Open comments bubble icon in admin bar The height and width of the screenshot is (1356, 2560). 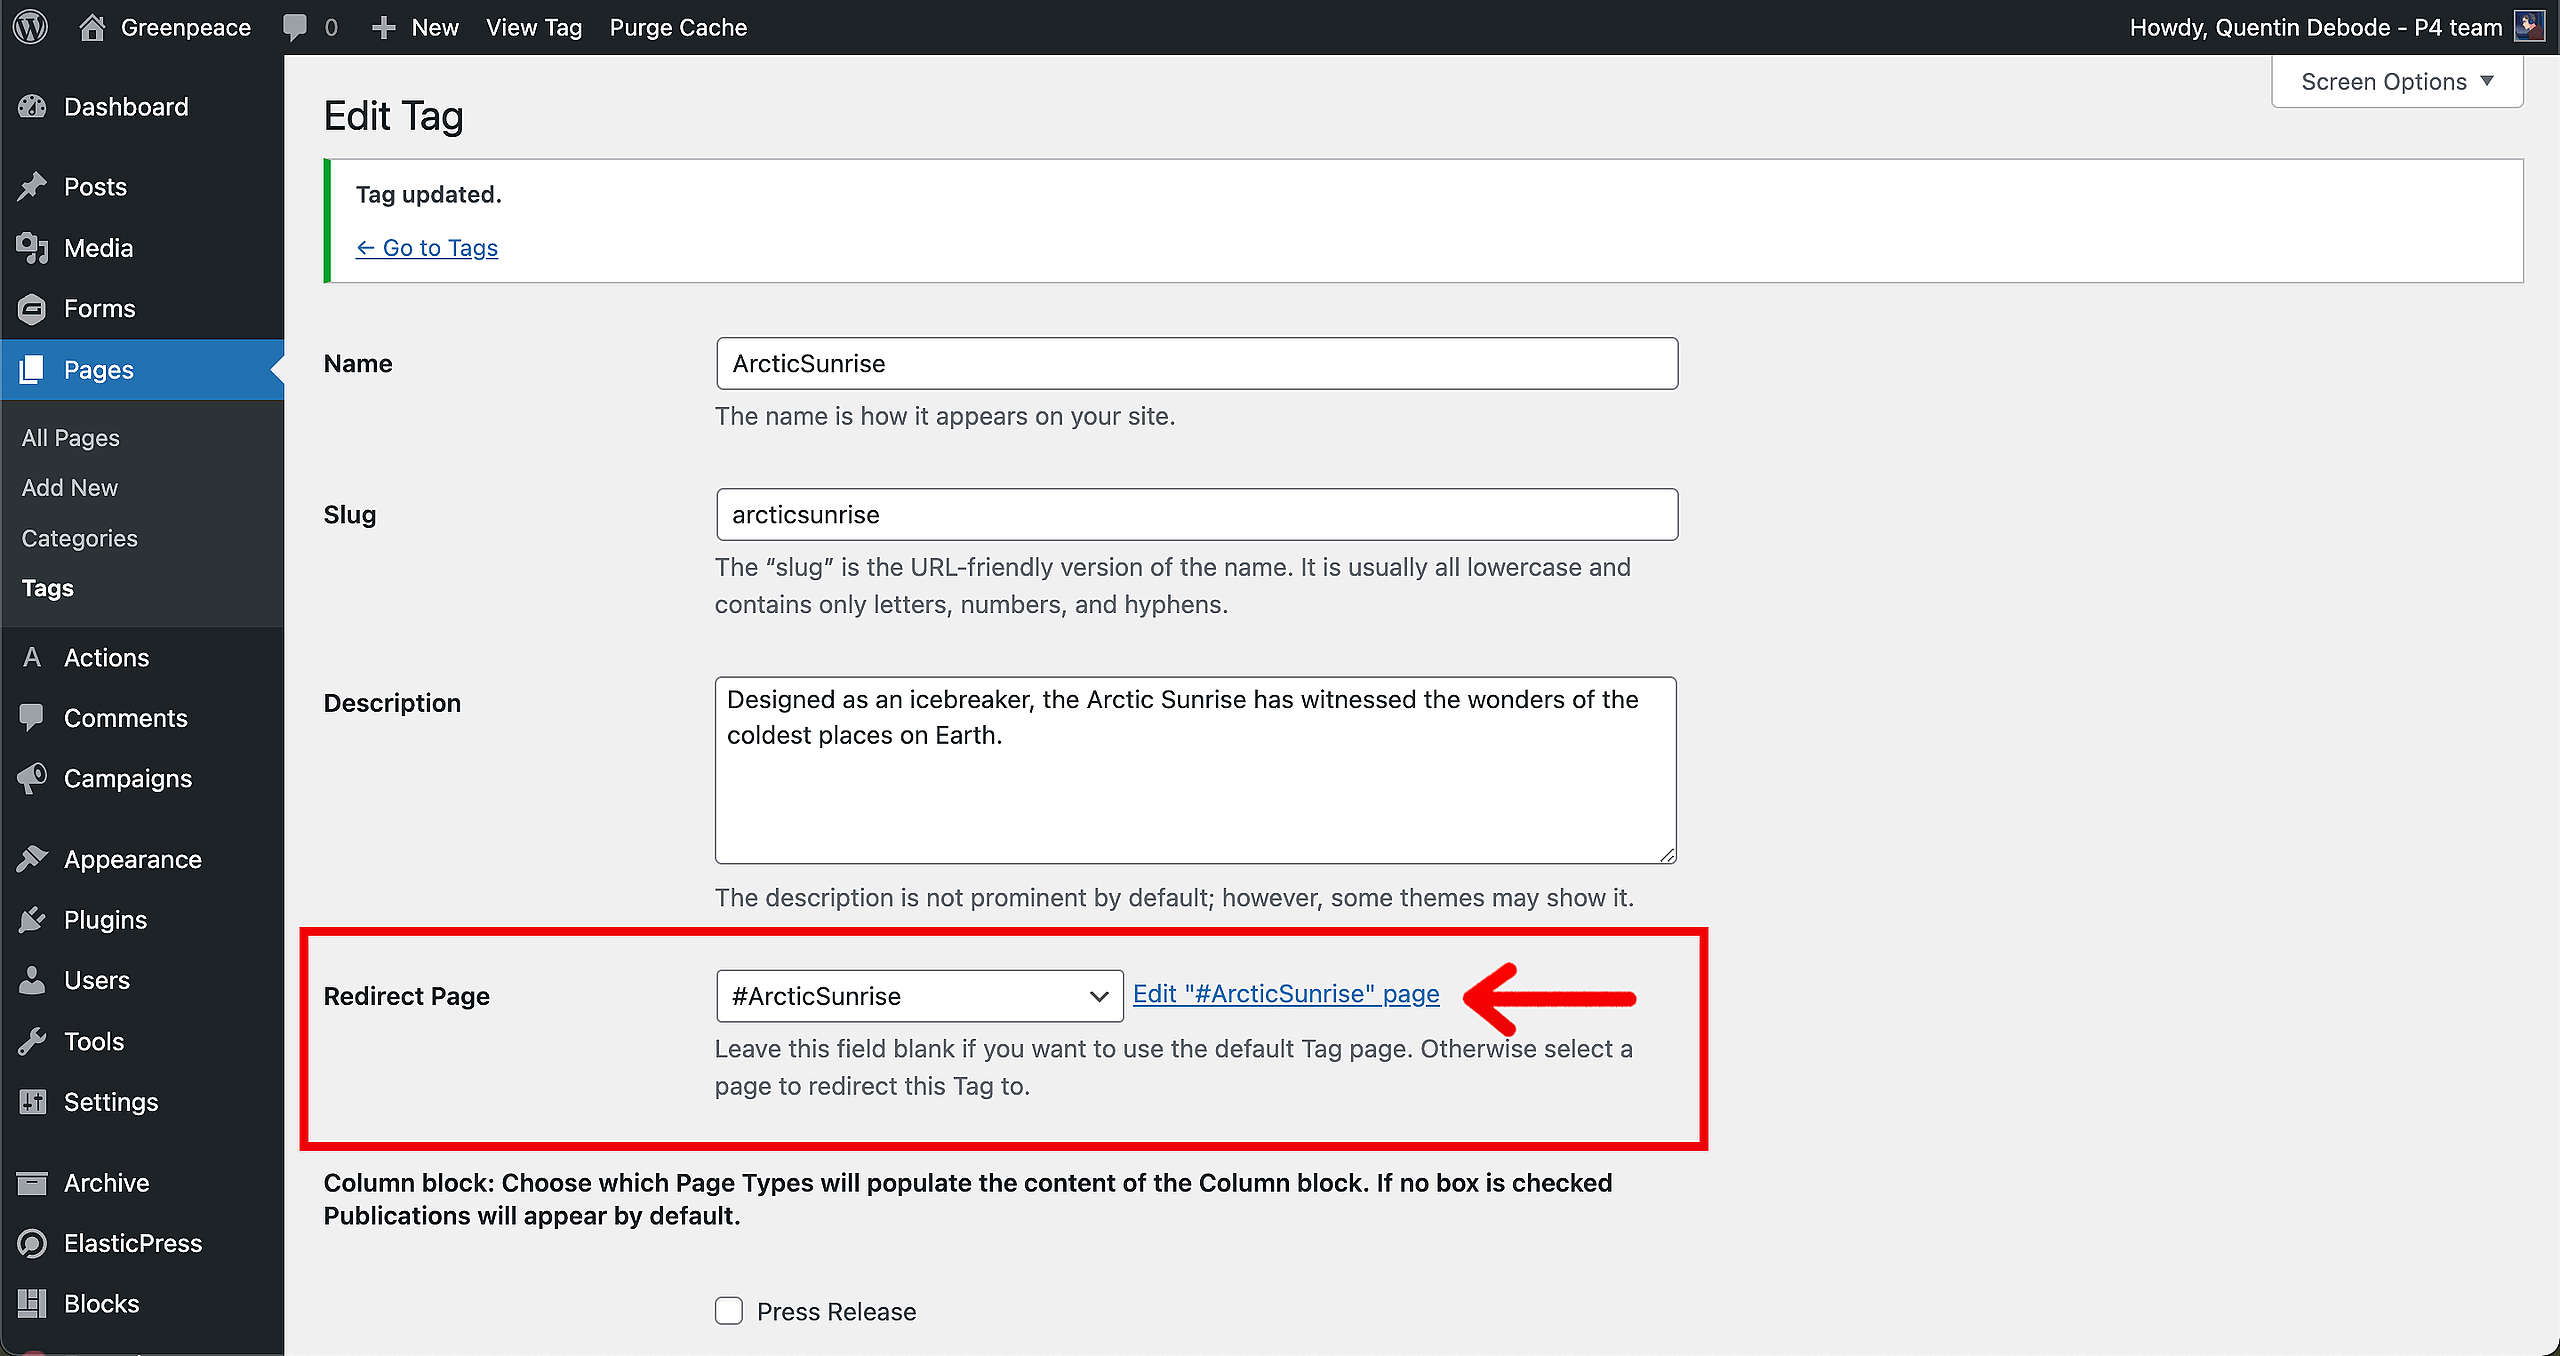295,27
